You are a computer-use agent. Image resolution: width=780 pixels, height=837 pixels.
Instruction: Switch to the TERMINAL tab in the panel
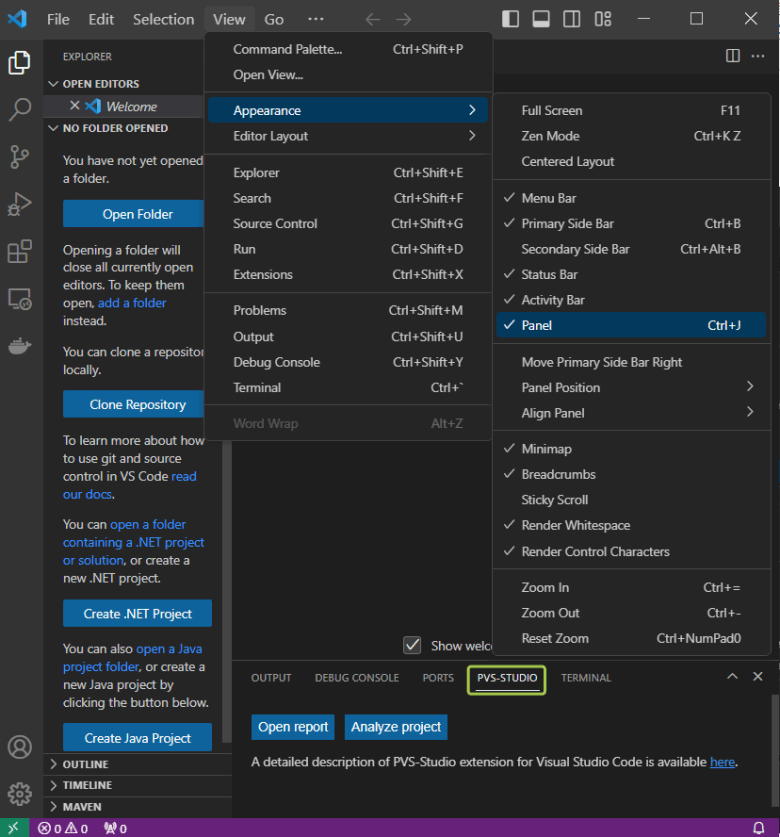(586, 677)
